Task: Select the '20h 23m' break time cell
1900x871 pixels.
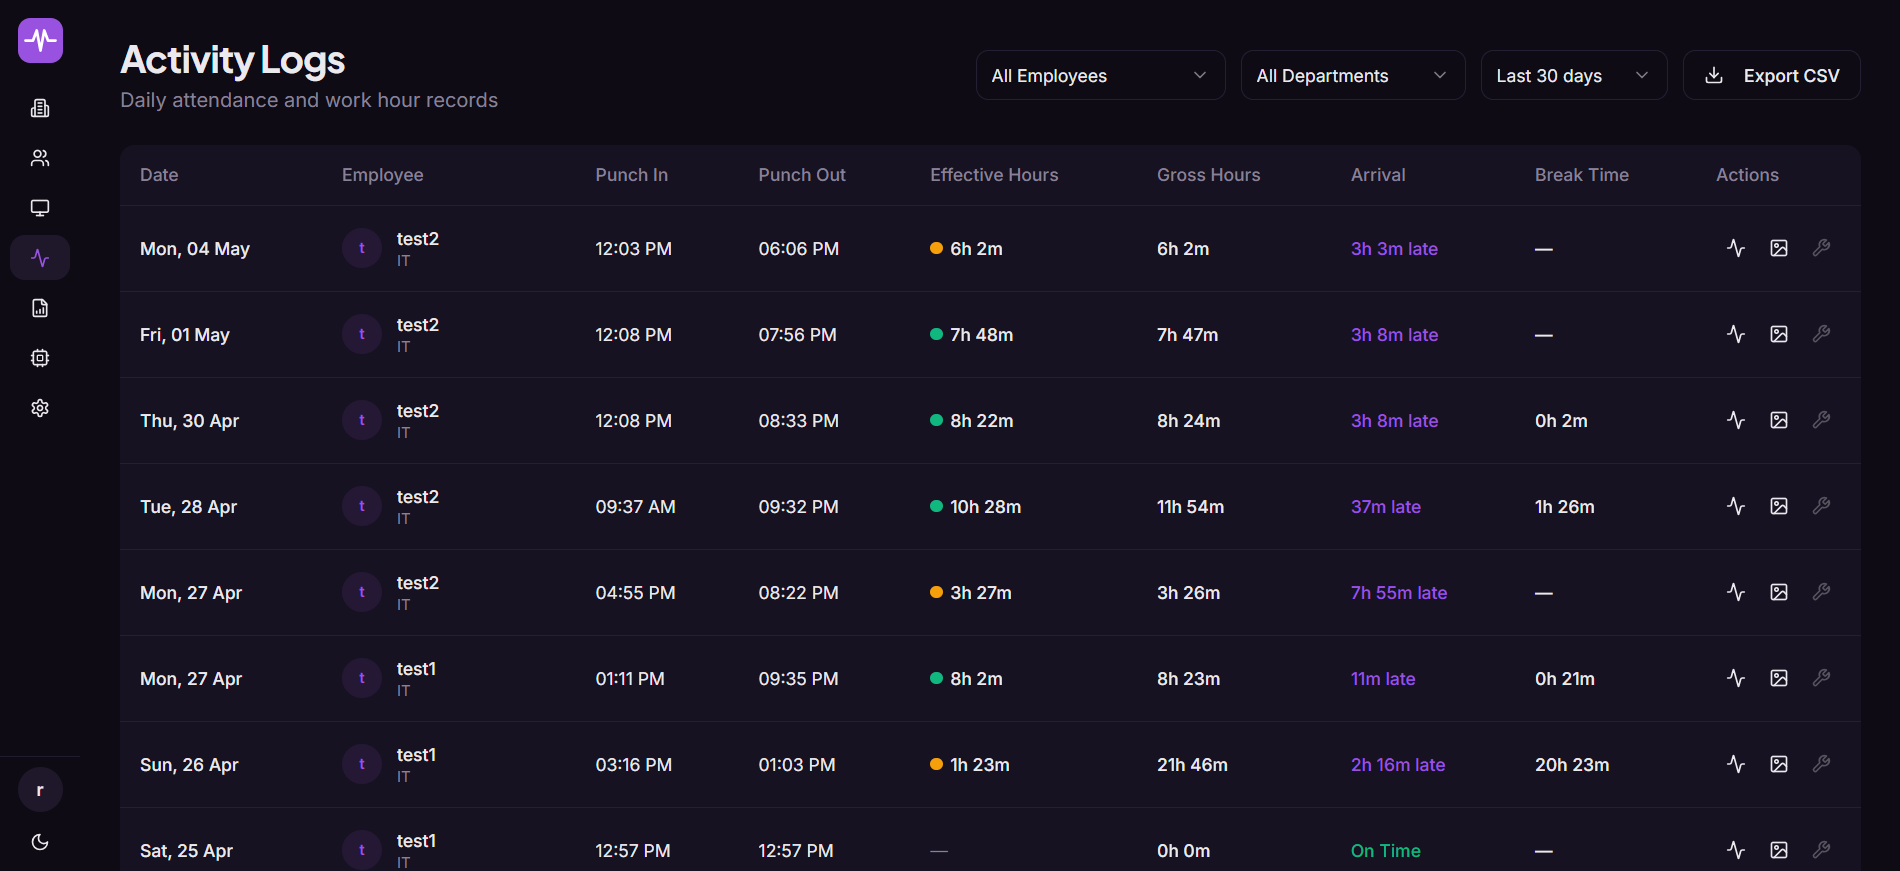Action: [1572, 765]
